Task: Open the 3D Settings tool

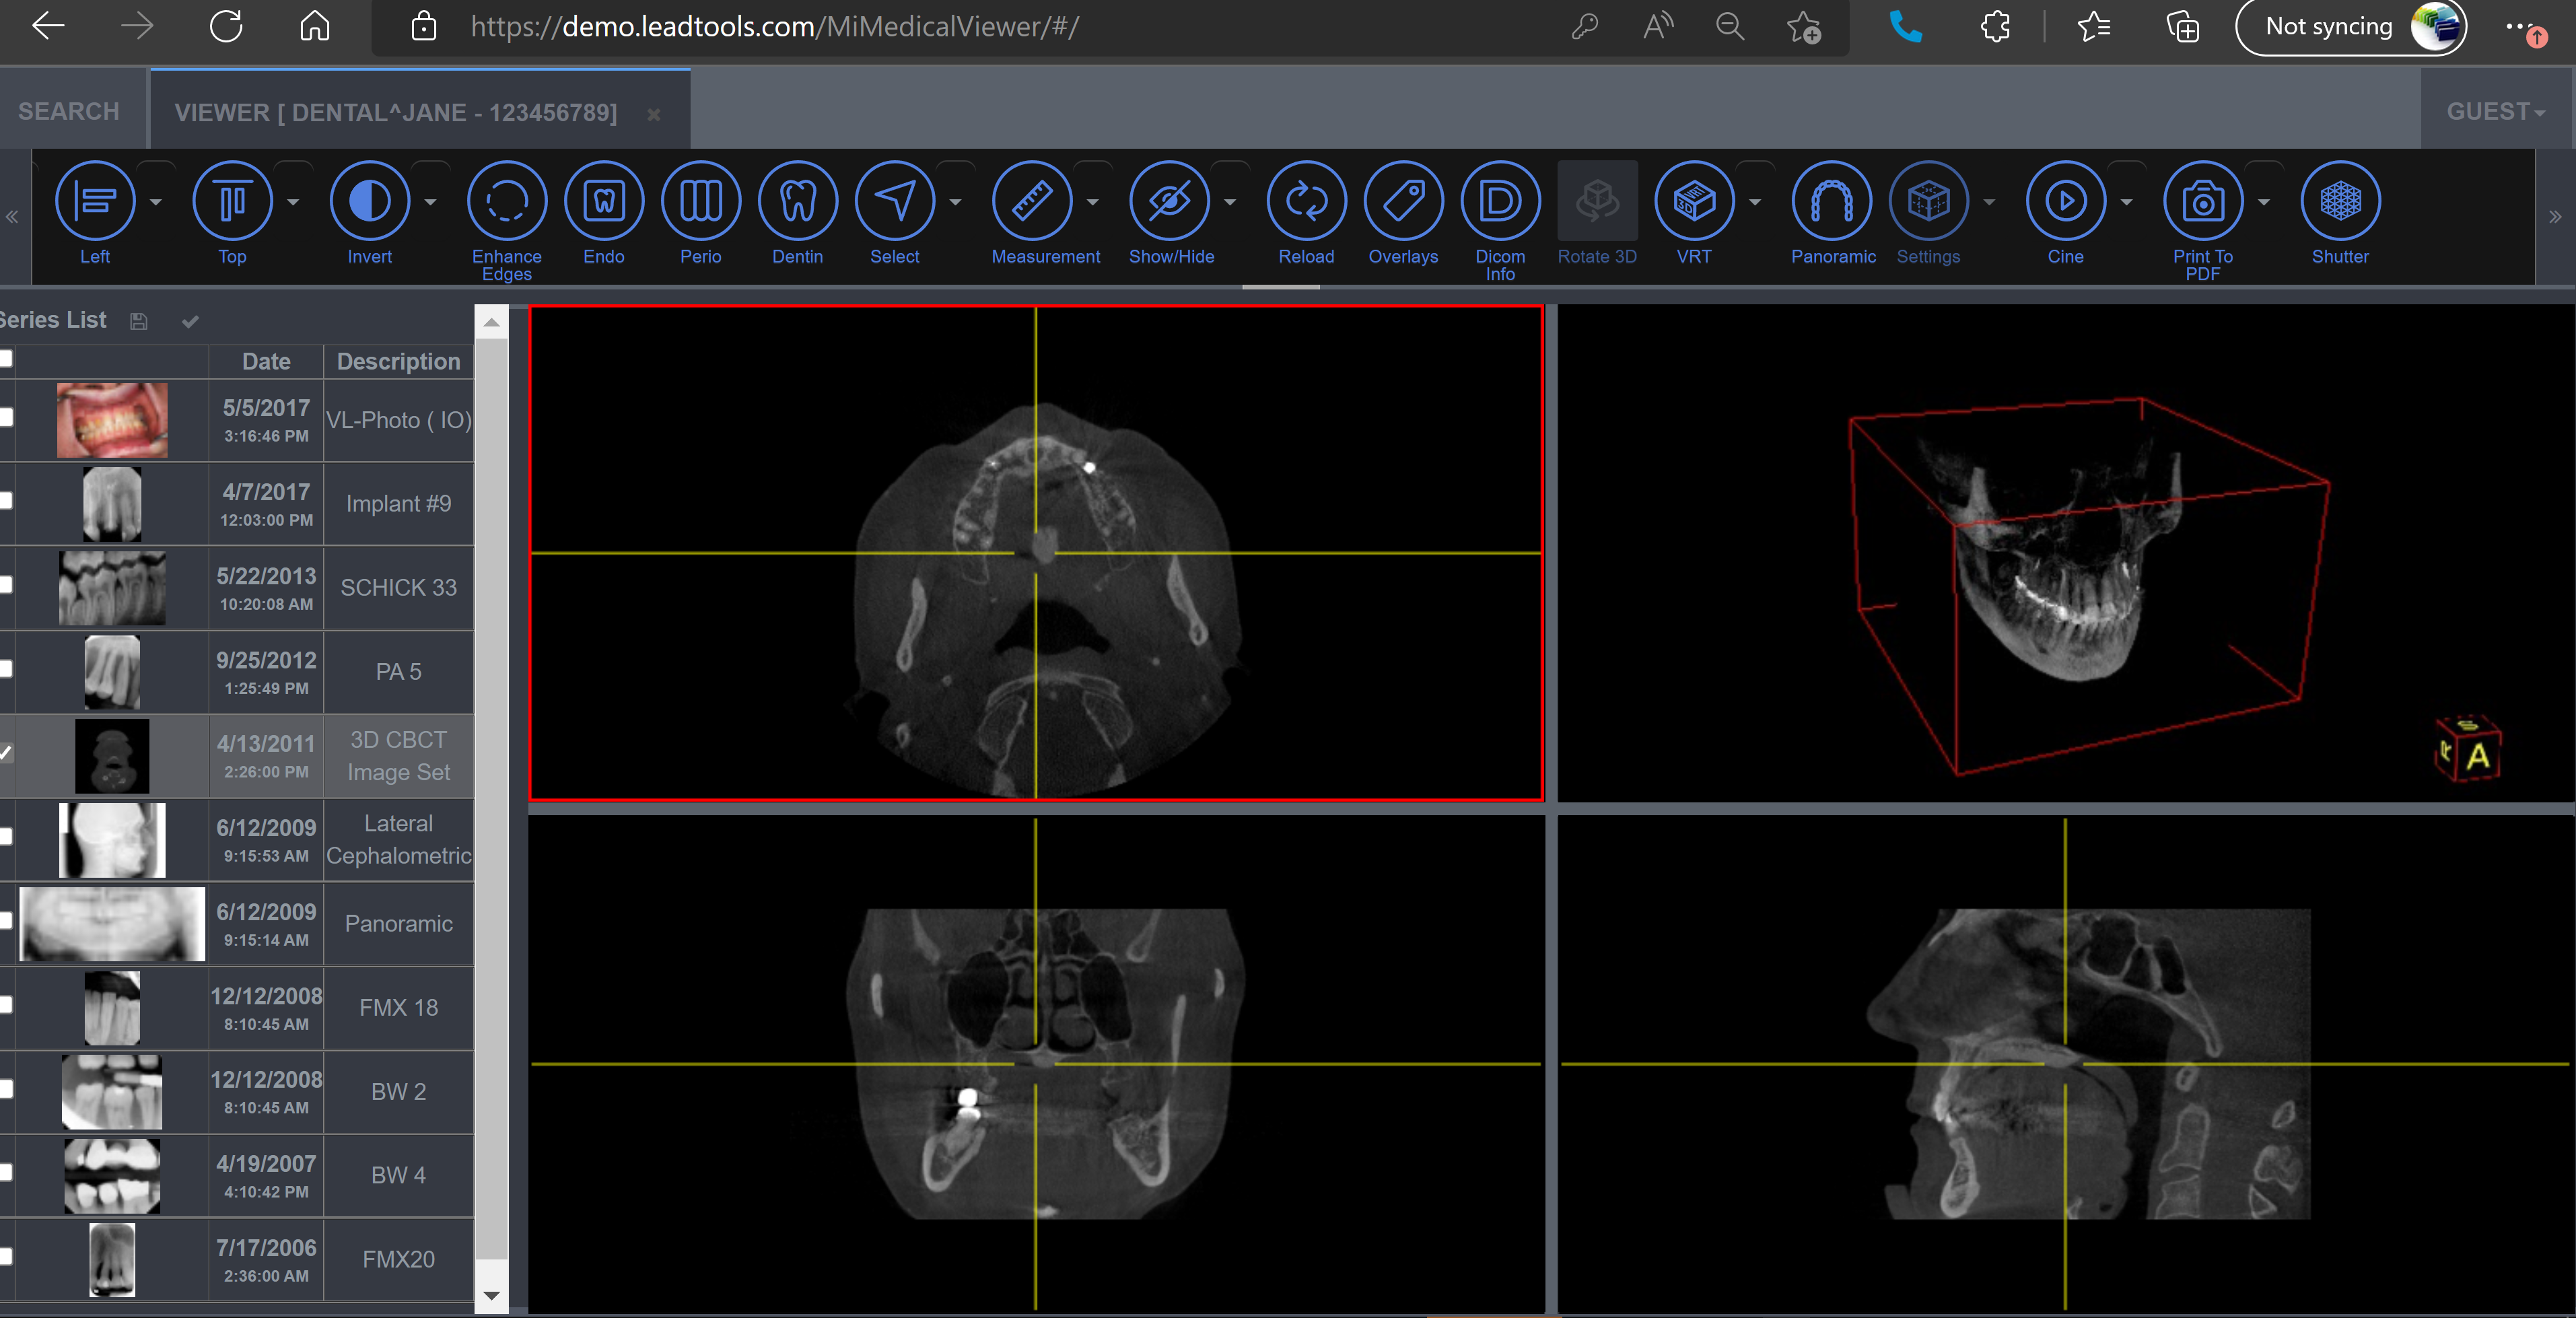Action: tap(1929, 202)
